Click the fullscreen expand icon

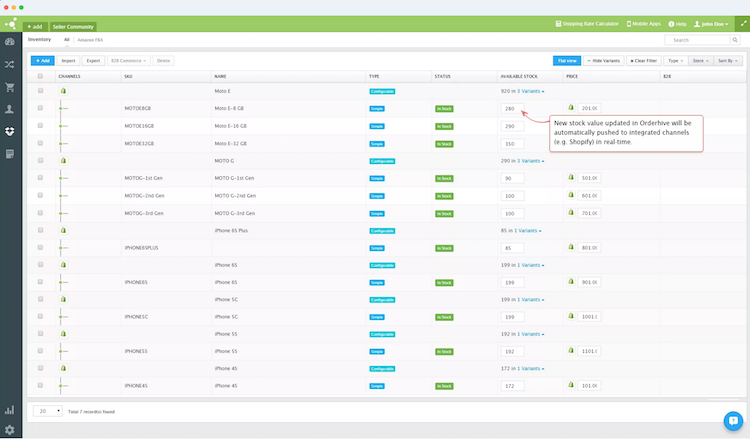pos(739,22)
